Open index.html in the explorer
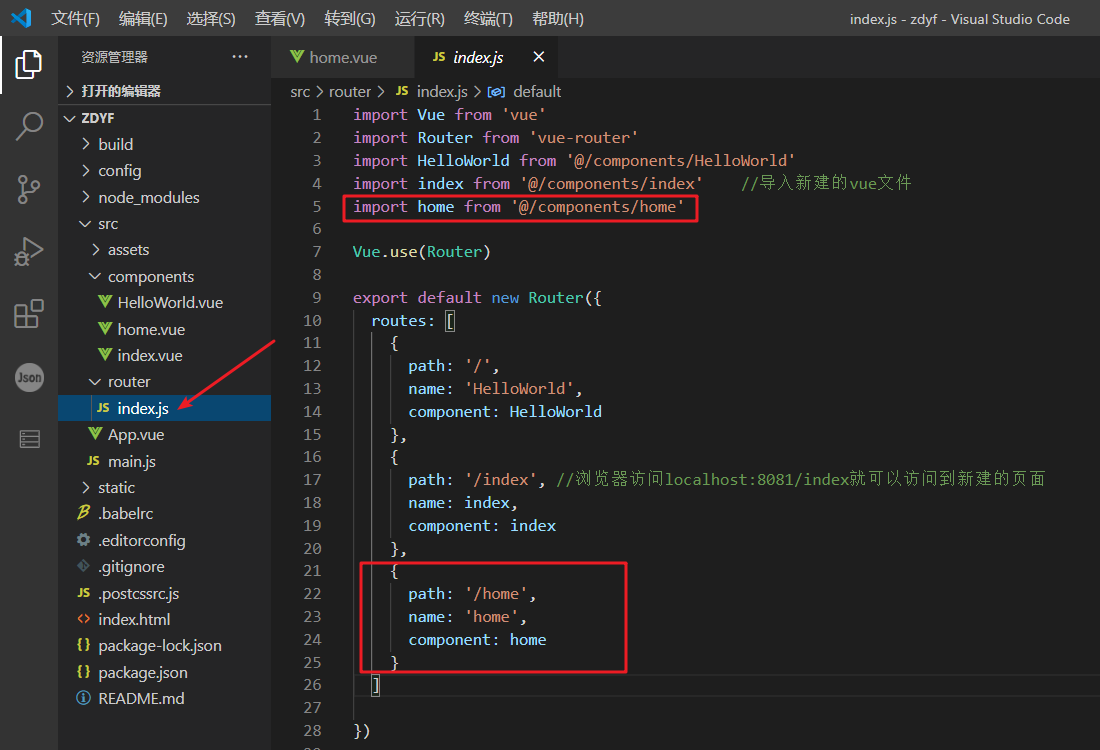 coord(165,620)
